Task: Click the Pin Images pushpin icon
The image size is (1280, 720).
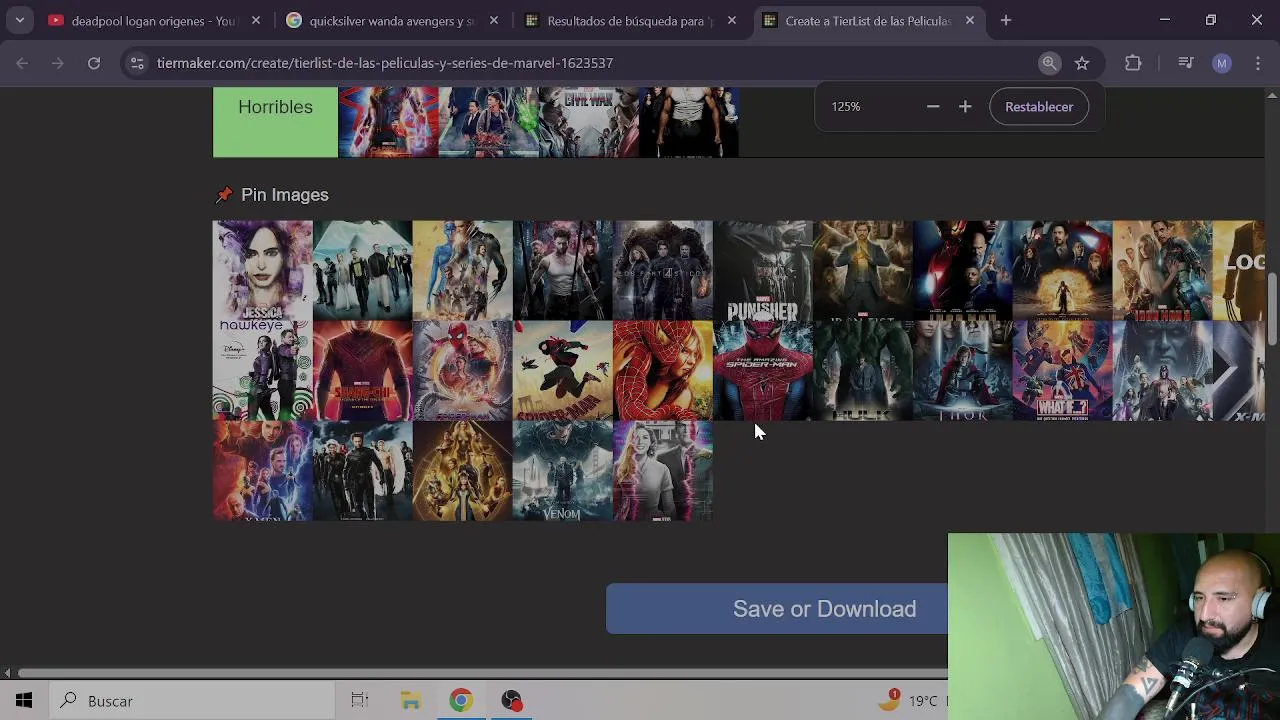Action: [224, 195]
